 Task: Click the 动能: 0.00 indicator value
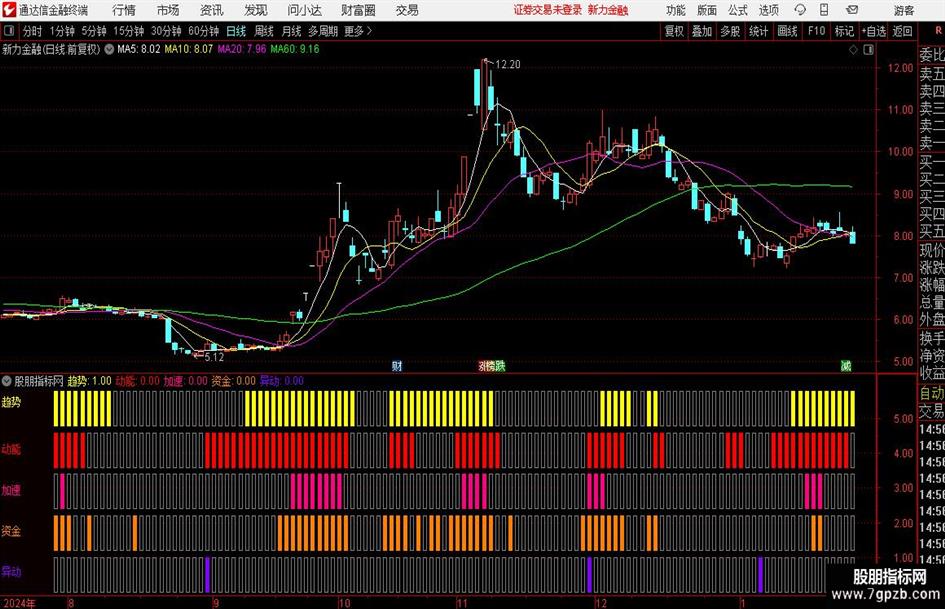click(137, 381)
